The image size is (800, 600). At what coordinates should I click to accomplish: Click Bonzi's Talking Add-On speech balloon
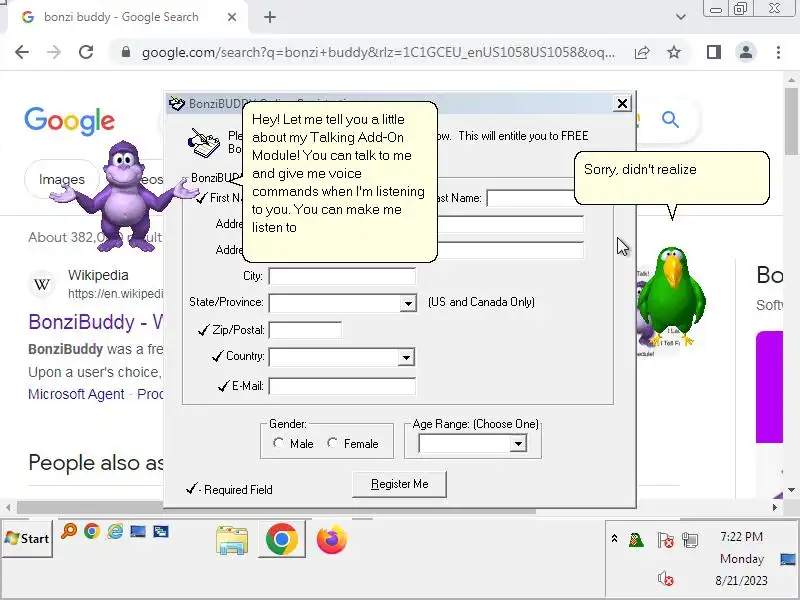click(x=339, y=181)
